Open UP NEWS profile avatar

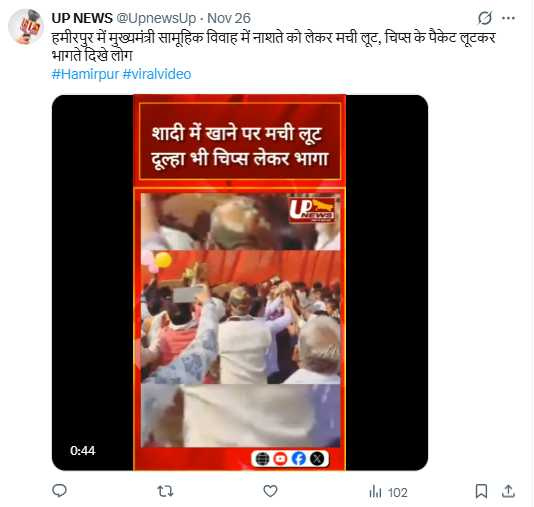pos(26,27)
